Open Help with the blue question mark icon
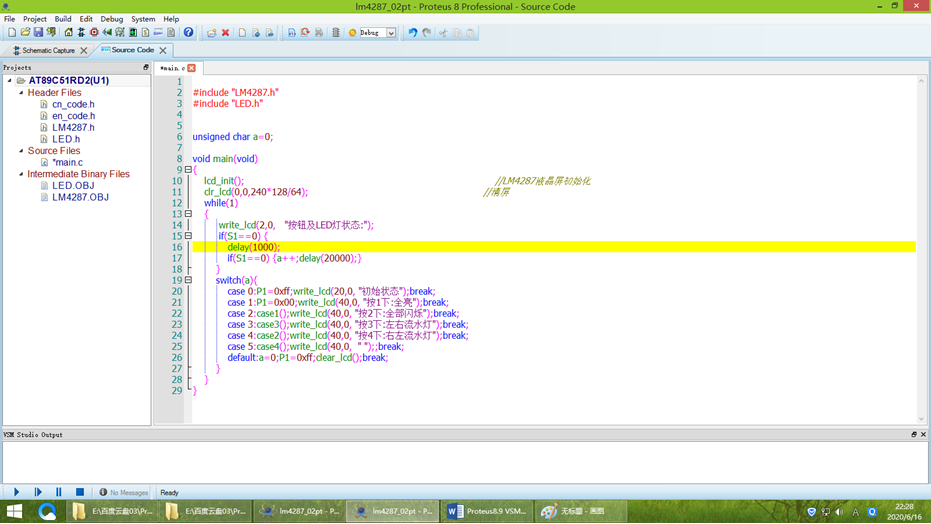The width and height of the screenshot is (931, 524). (188, 33)
